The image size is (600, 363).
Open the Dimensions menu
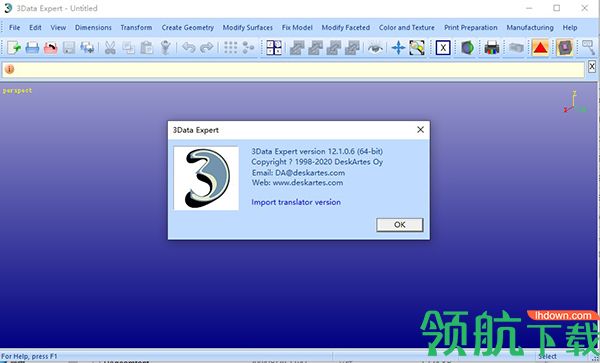click(93, 28)
